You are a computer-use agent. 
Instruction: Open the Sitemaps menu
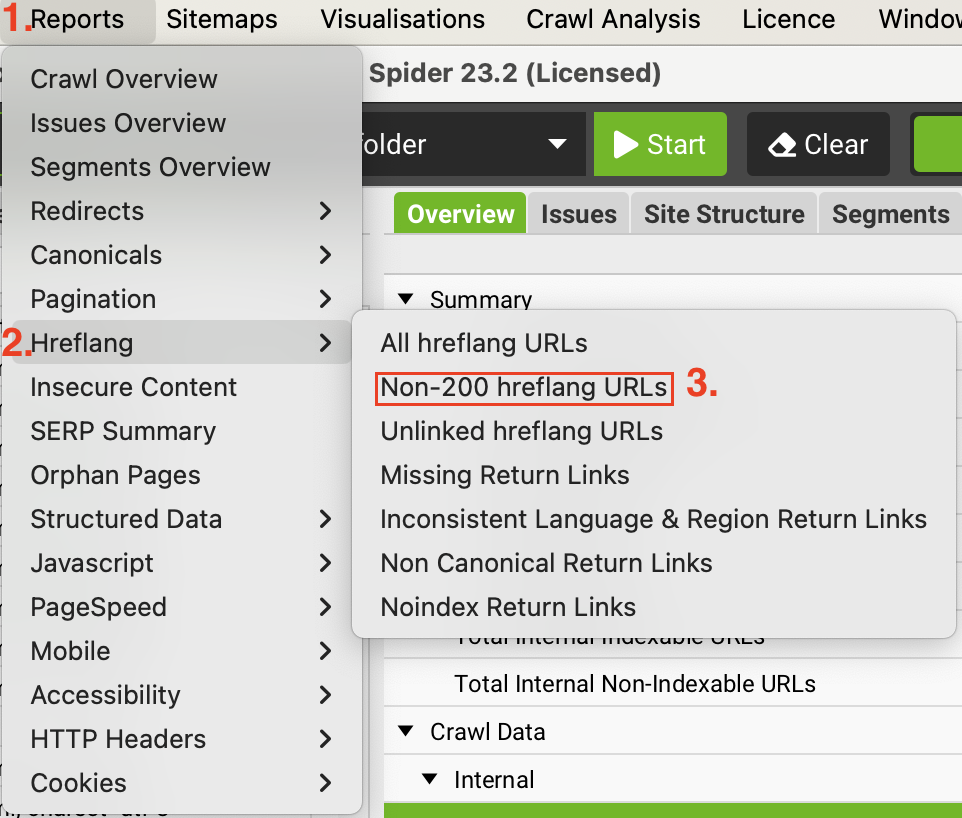coord(222,19)
